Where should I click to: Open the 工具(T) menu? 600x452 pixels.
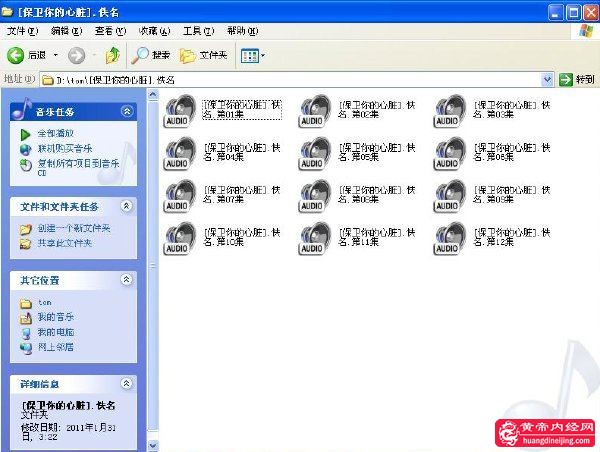point(199,31)
